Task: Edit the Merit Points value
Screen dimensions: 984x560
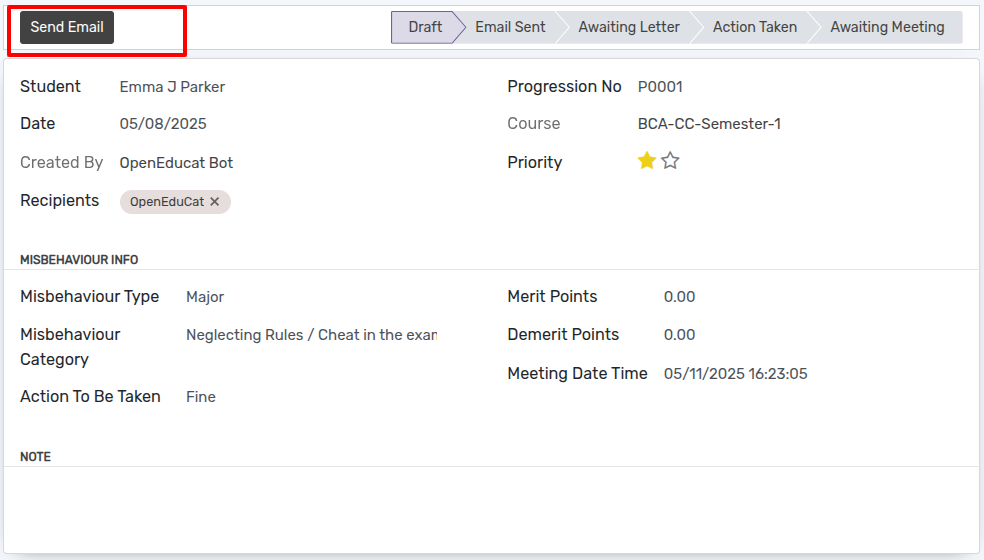Action: (x=680, y=297)
